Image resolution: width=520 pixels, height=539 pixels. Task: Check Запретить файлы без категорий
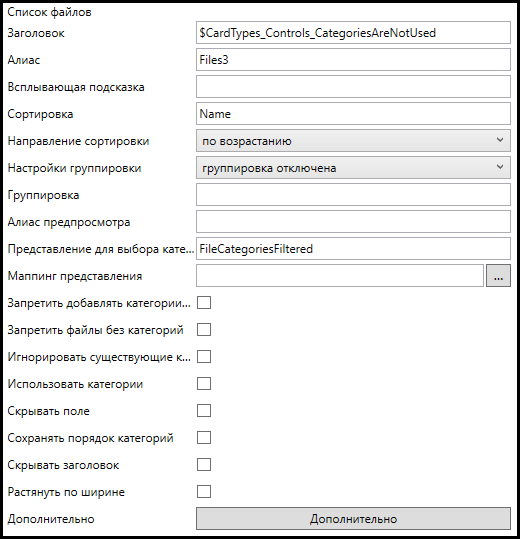pos(204,330)
